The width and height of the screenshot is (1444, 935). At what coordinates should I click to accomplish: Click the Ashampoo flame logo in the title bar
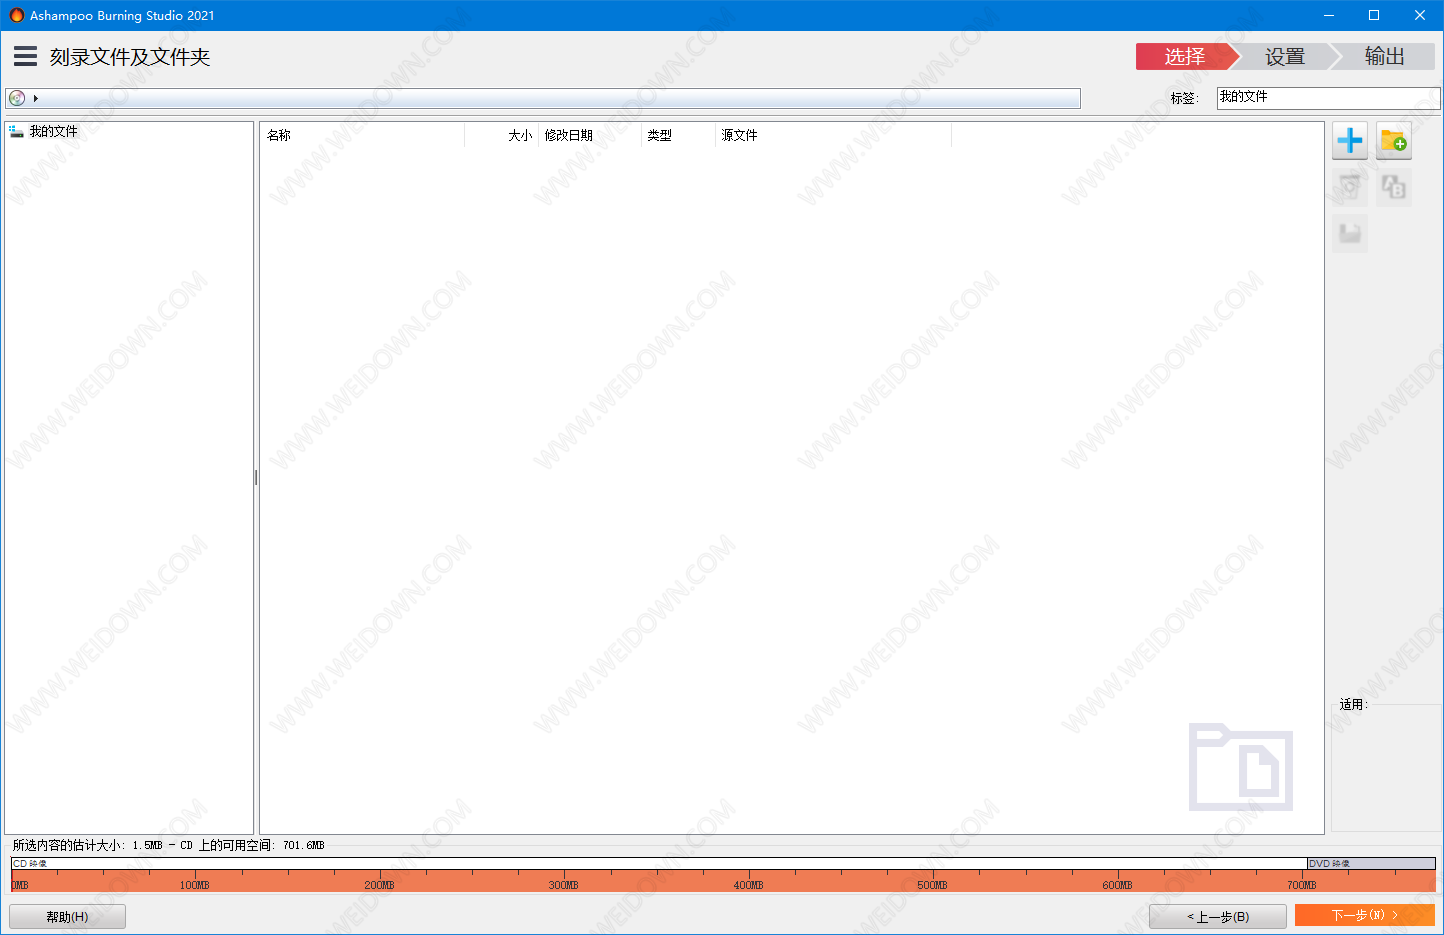coord(16,15)
